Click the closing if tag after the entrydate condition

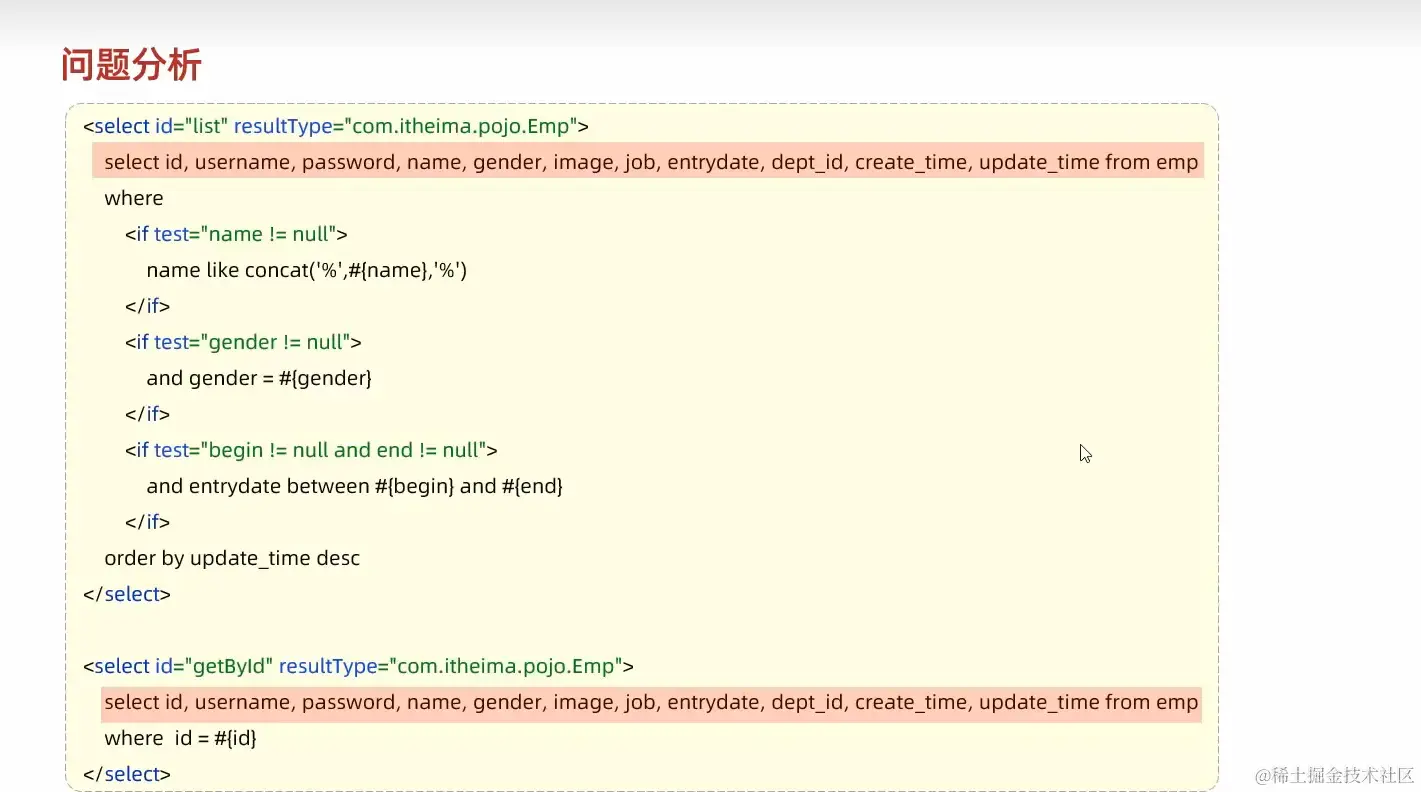[x=147, y=522]
